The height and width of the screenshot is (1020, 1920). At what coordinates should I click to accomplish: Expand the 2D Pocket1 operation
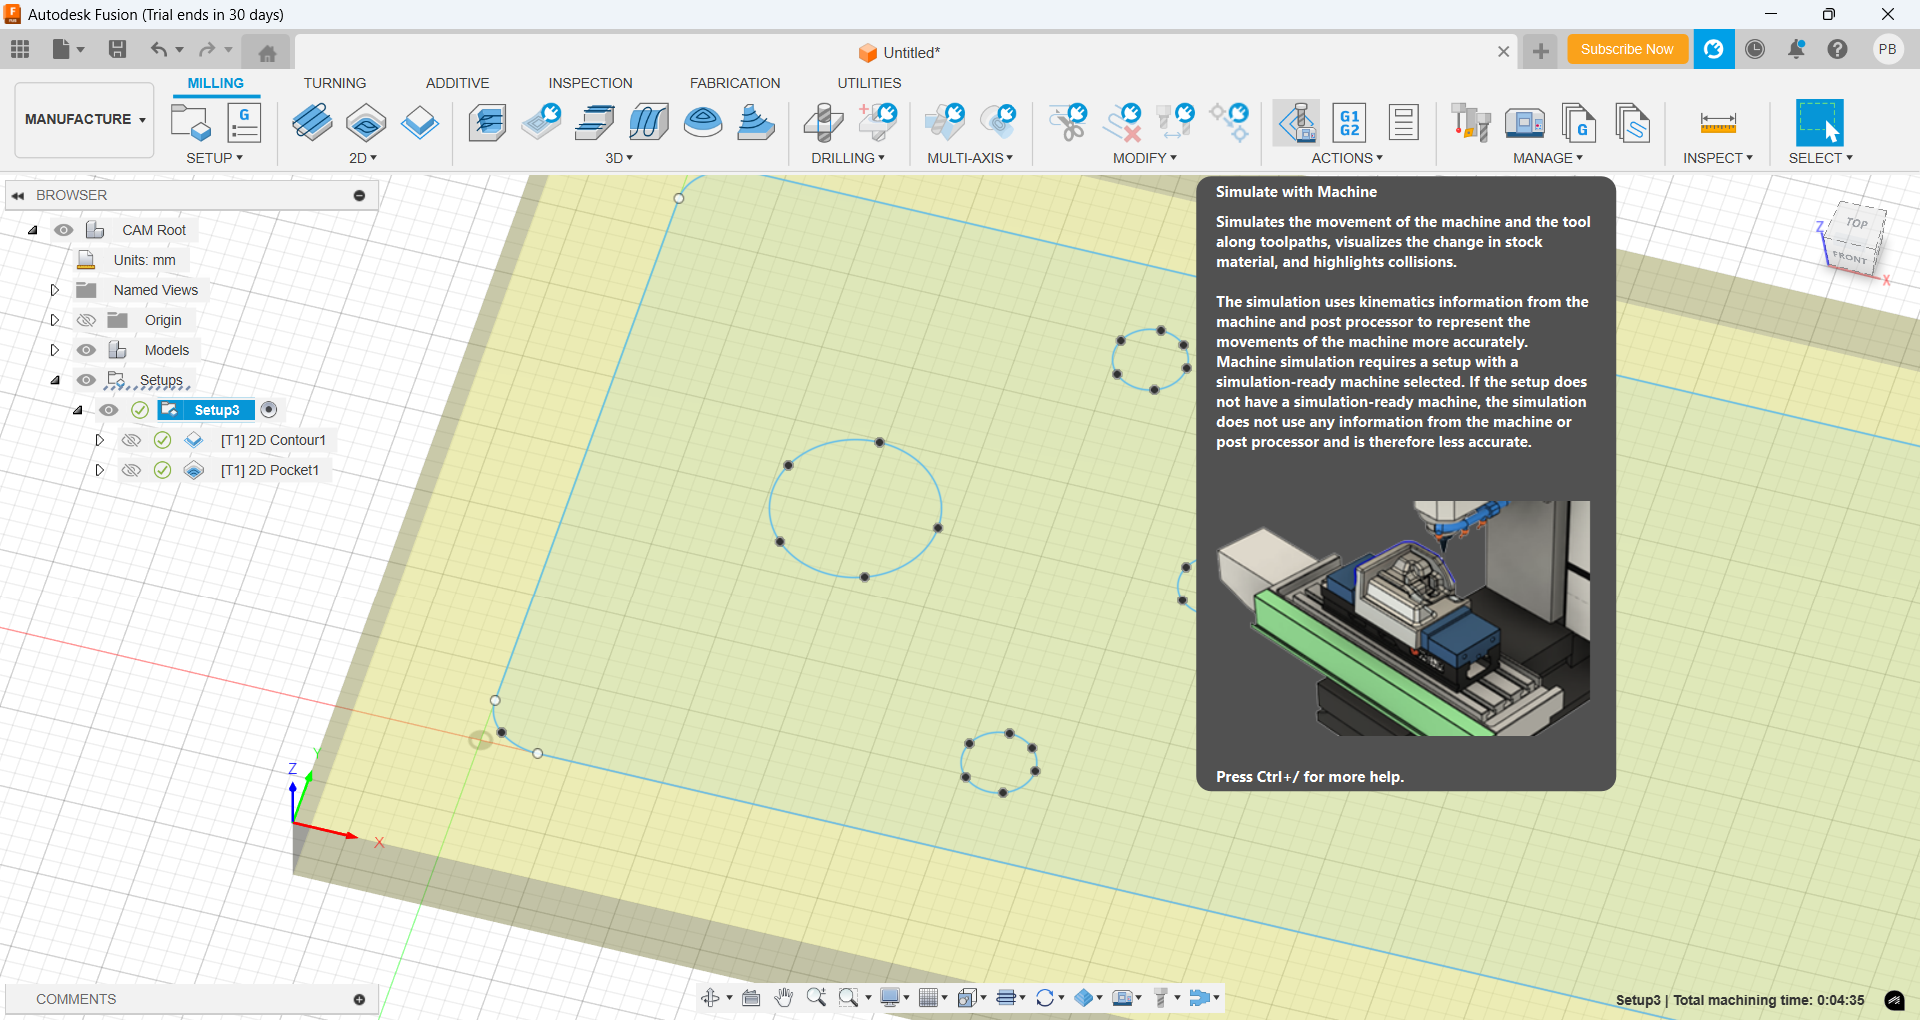coord(99,470)
